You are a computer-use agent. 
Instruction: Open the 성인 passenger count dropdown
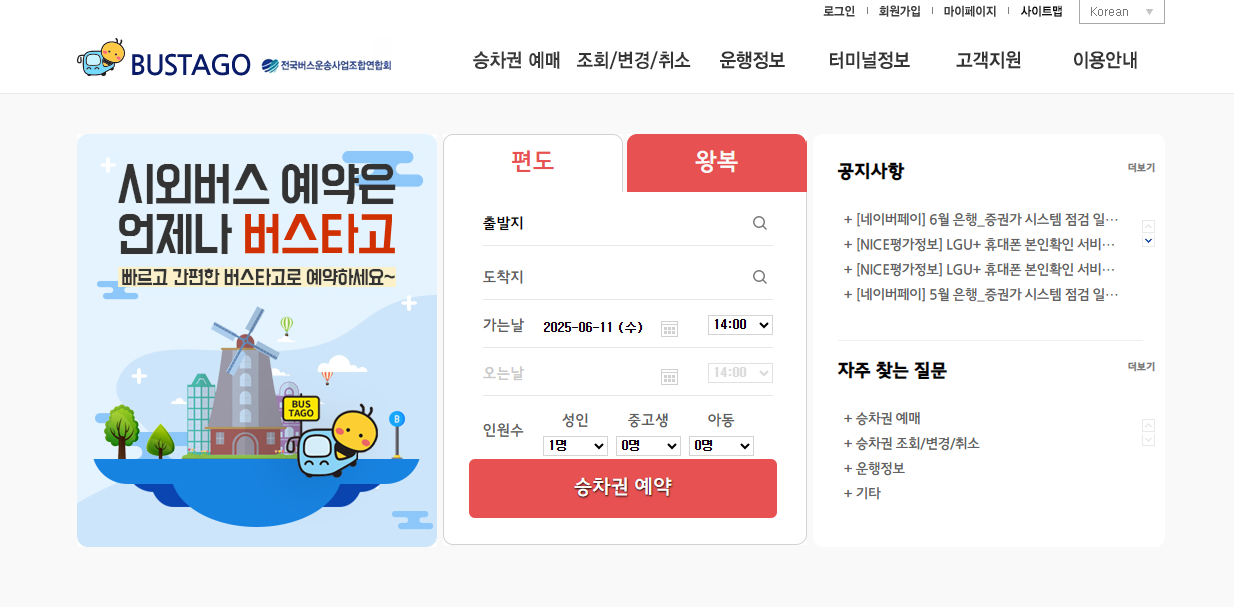coord(575,446)
